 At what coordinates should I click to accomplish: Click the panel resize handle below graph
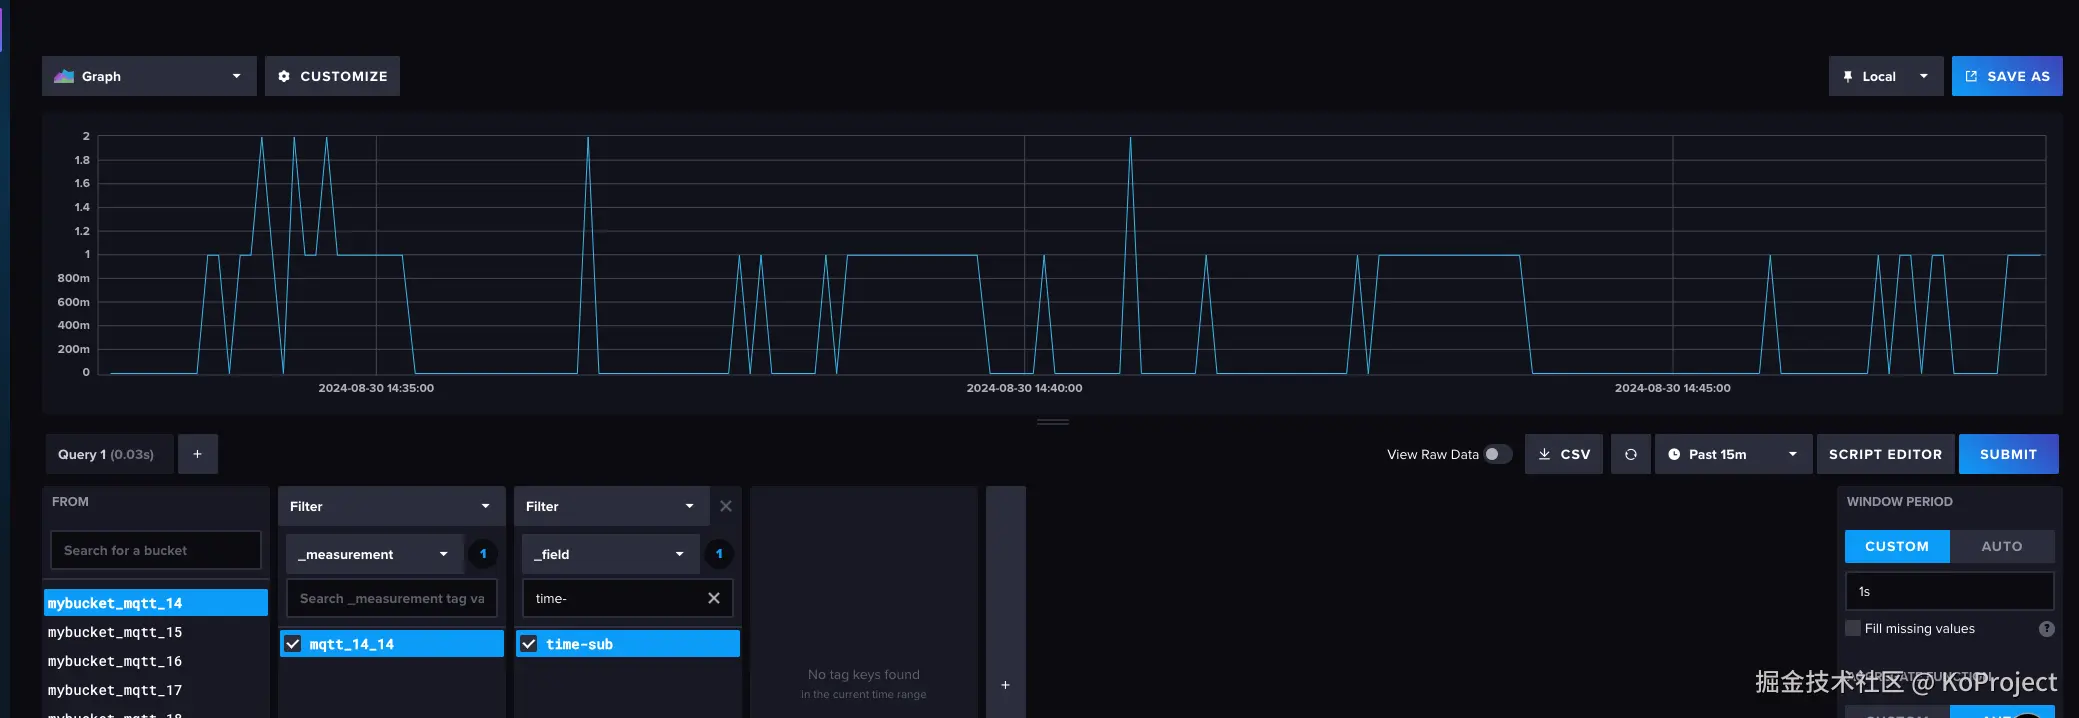[1053, 422]
